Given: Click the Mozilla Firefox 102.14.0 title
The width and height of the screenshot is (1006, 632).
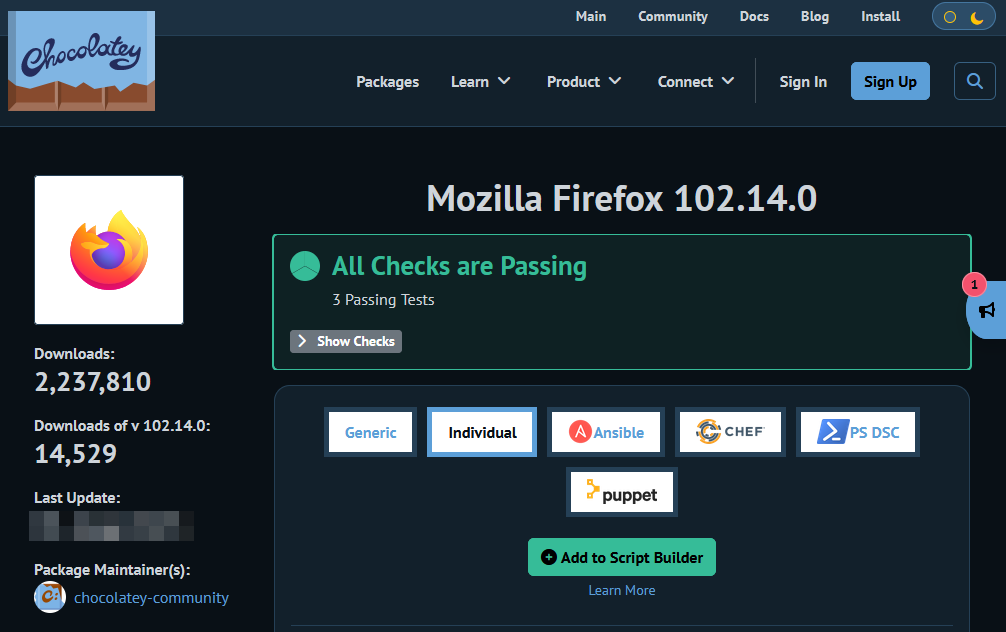Looking at the screenshot, I should [x=622, y=198].
